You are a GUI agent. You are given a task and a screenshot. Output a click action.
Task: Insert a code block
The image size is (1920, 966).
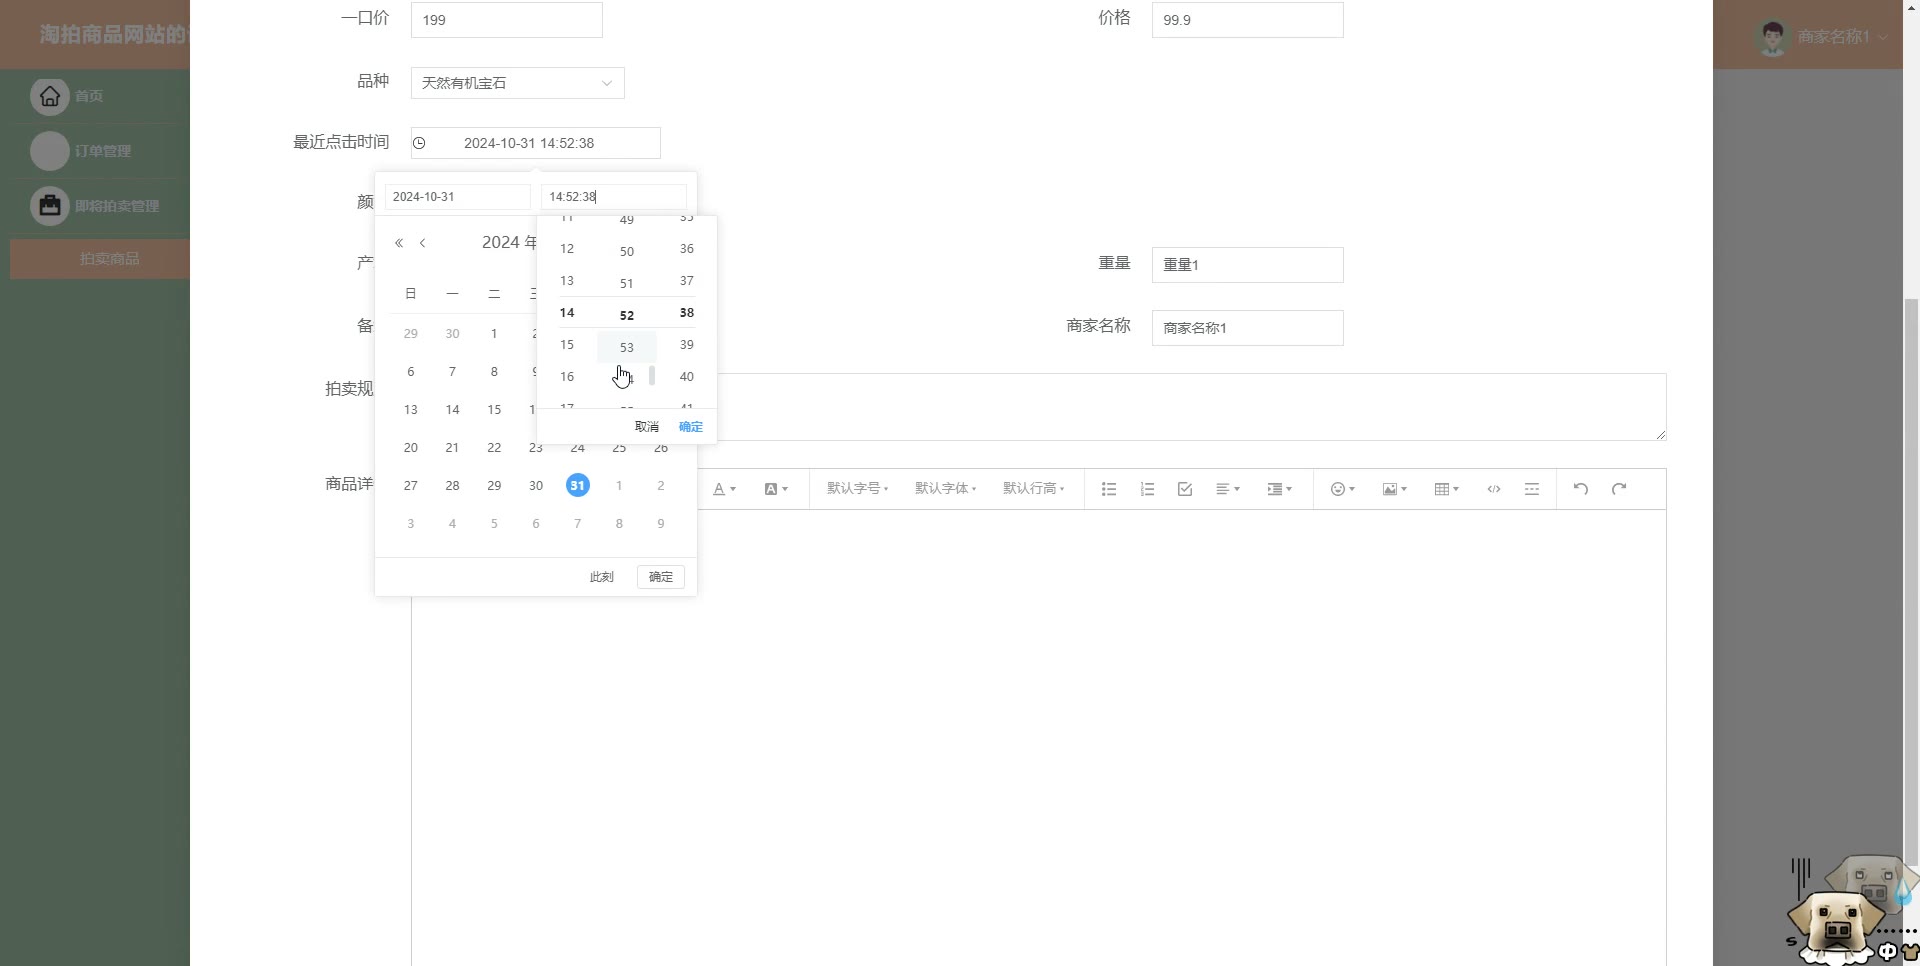(x=1493, y=489)
